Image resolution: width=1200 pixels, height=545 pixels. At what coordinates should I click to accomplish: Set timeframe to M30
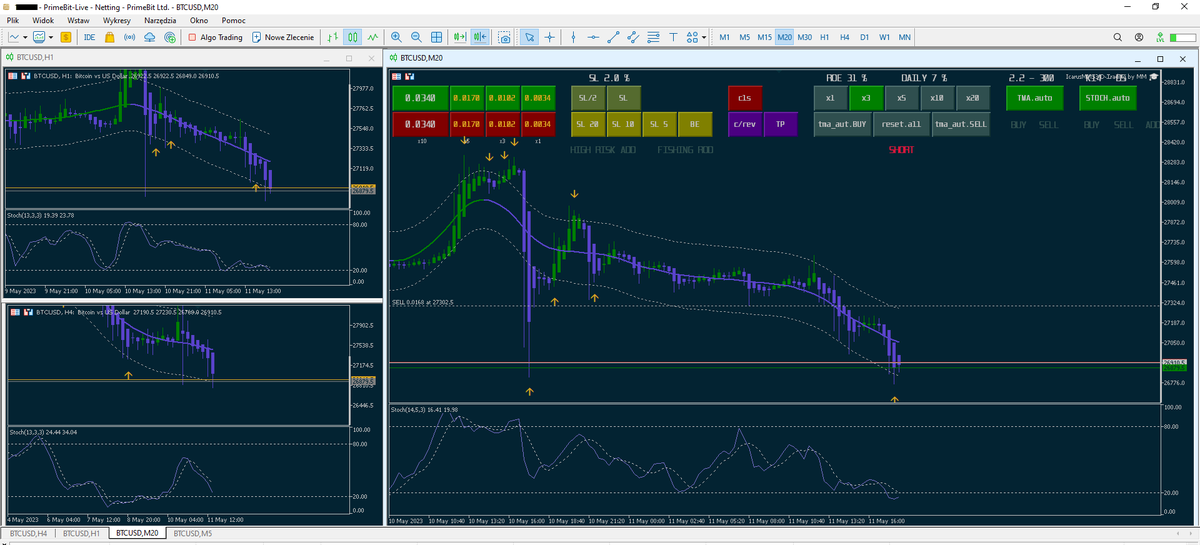click(805, 37)
